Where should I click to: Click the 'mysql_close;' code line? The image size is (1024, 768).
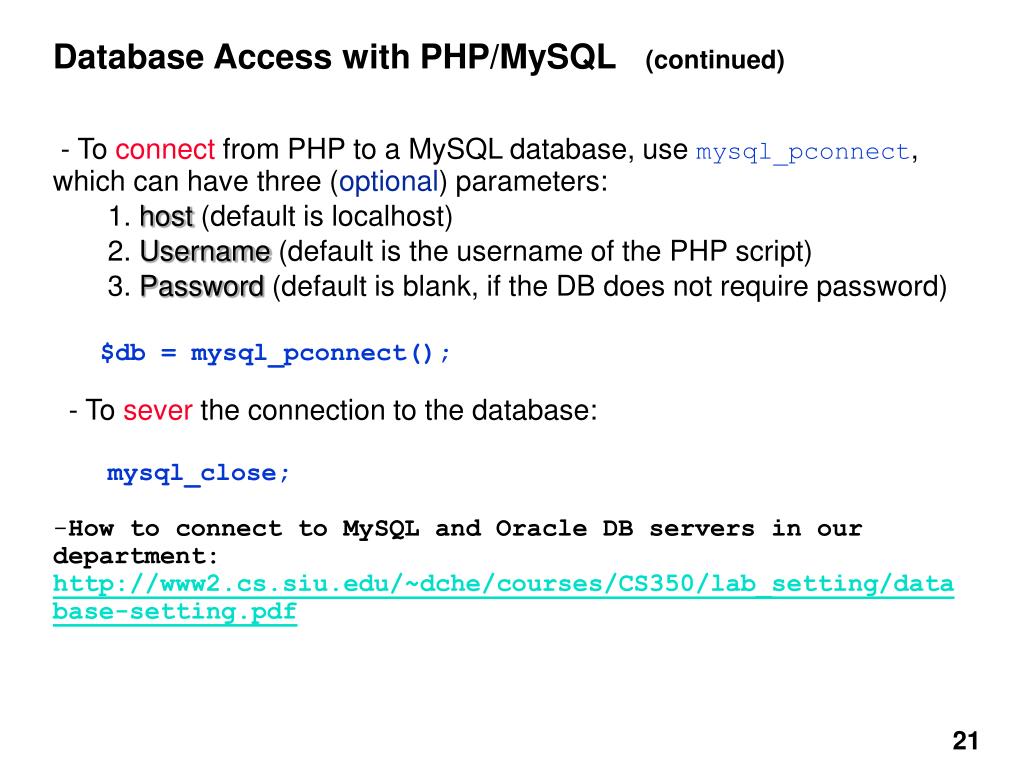pos(198,473)
